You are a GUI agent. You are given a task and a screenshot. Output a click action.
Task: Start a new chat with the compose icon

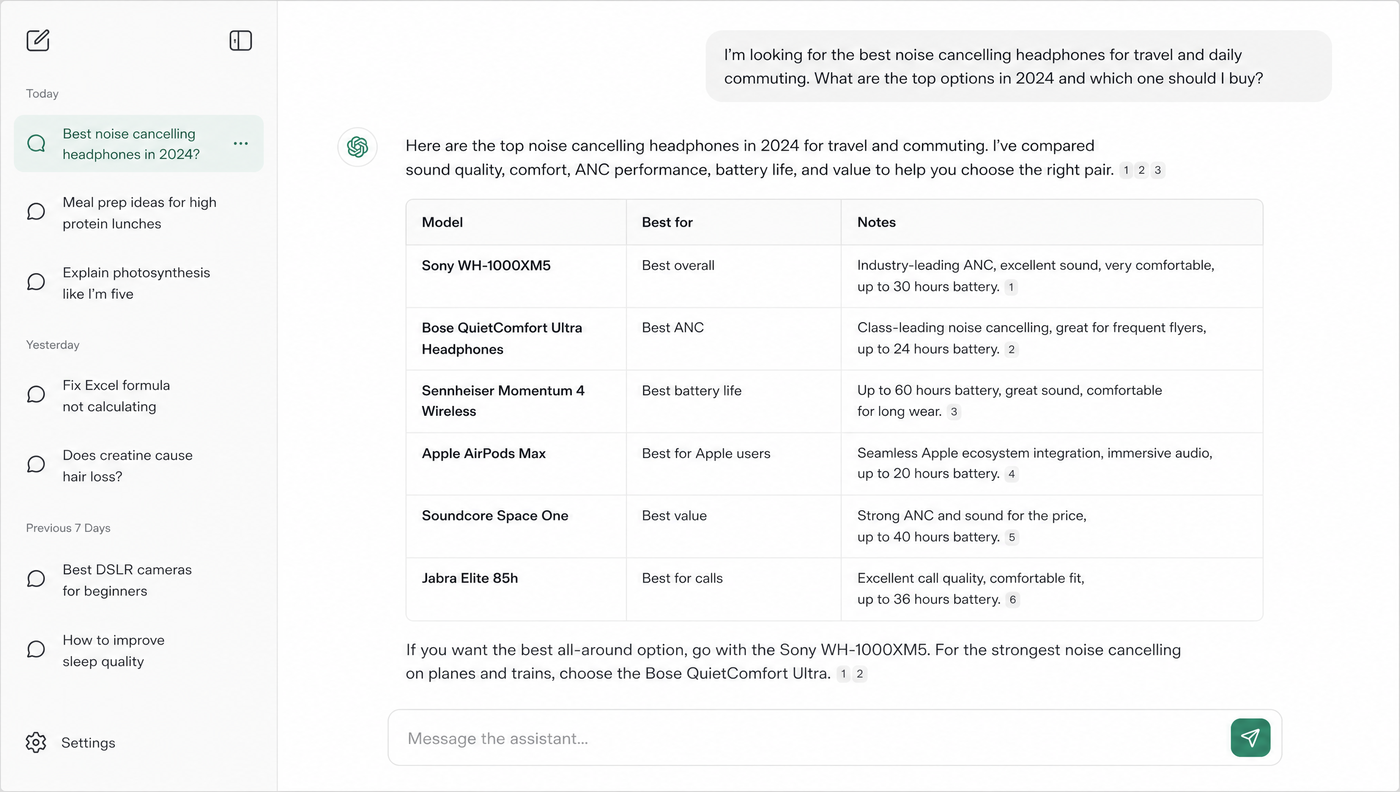(x=38, y=40)
